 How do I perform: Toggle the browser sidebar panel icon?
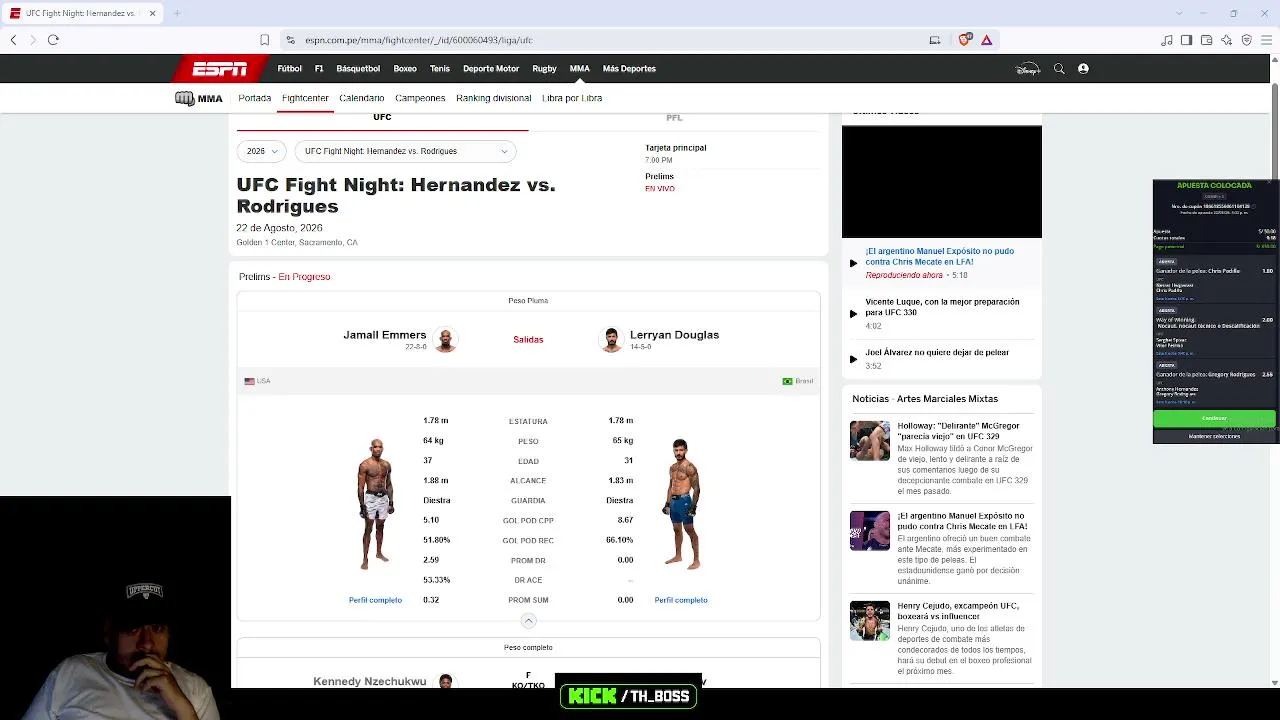tap(1187, 40)
